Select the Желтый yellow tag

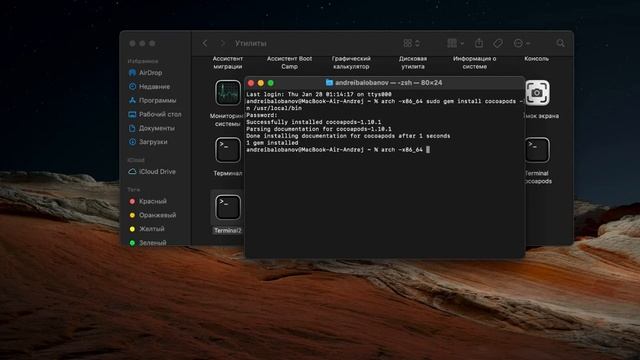click(147, 229)
